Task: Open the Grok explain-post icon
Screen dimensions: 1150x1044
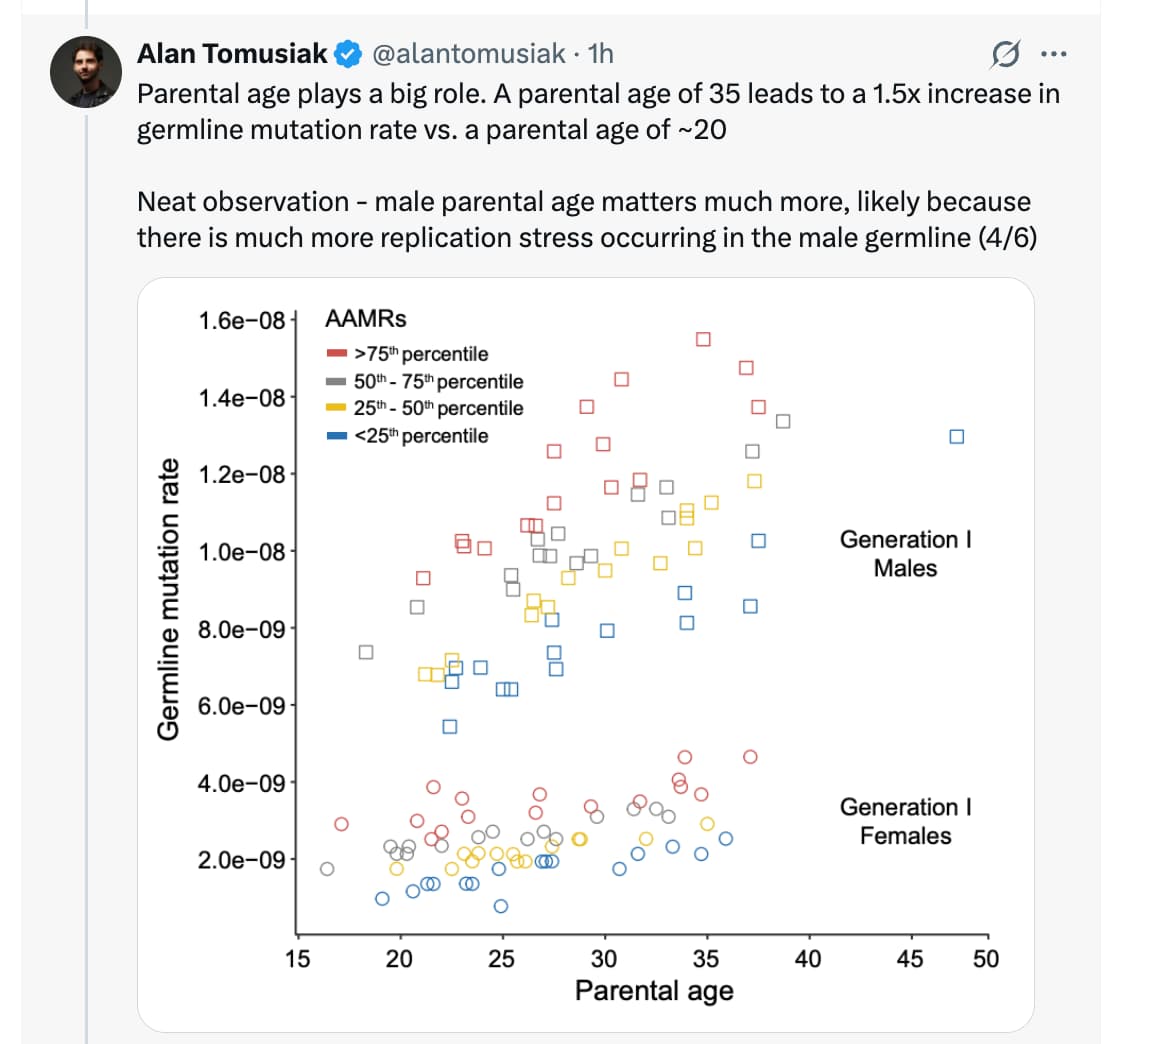Action: 1004,54
